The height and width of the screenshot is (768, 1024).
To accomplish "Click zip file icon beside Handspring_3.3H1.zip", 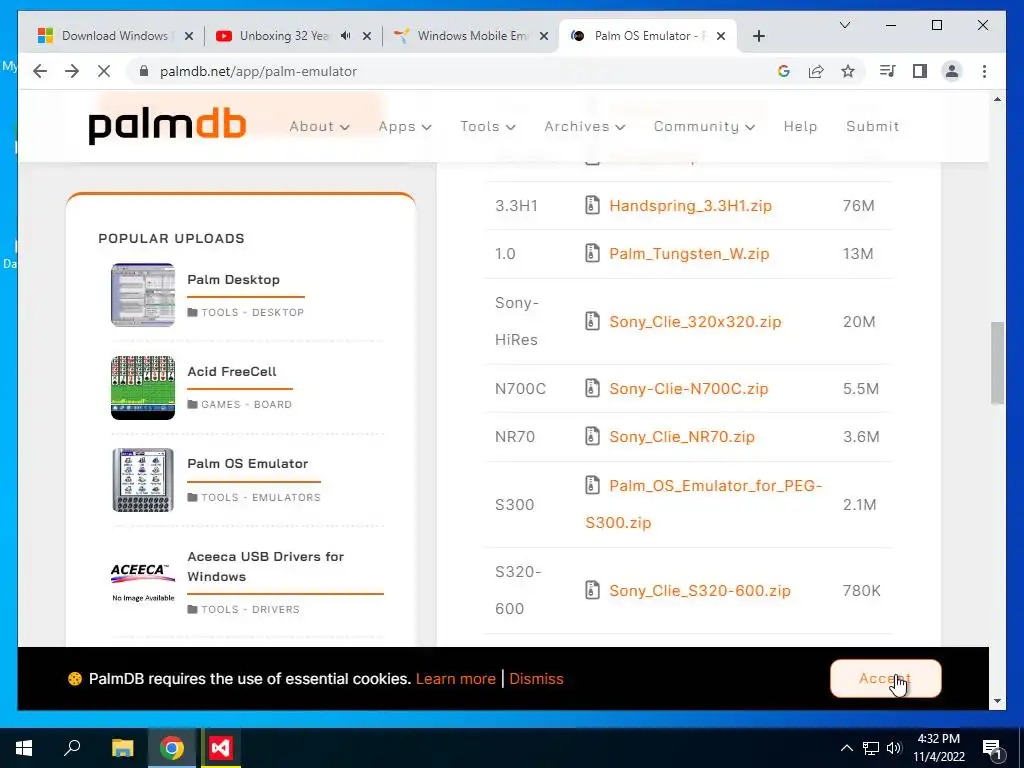I will [592, 205].
